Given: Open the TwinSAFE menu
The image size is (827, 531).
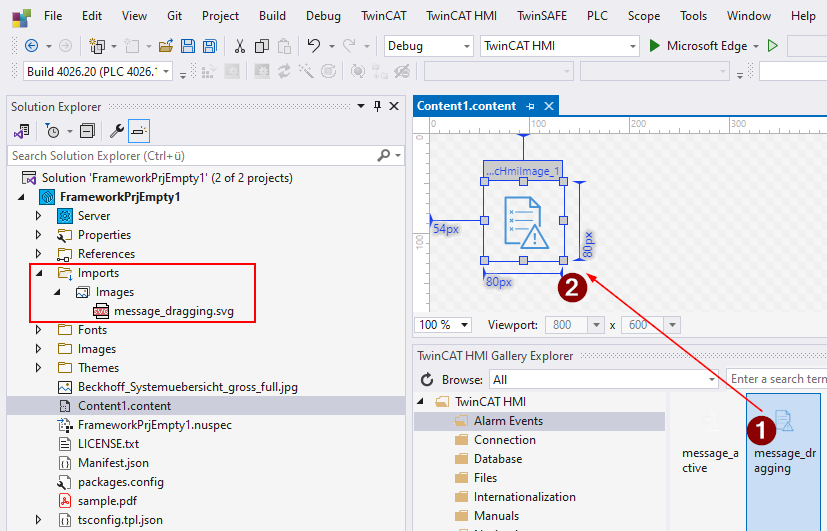Looking at the screenshot, I should (x=541, y=16).
